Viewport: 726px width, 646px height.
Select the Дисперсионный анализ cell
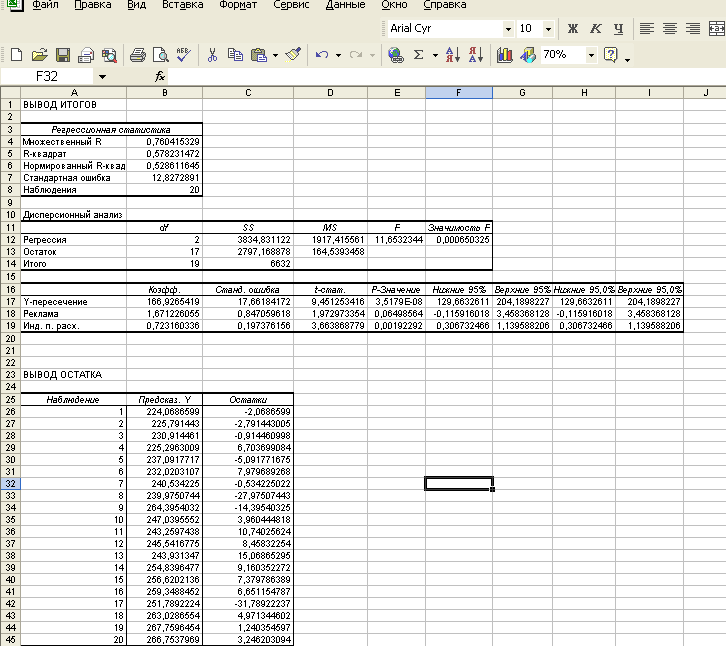point(73,215)
